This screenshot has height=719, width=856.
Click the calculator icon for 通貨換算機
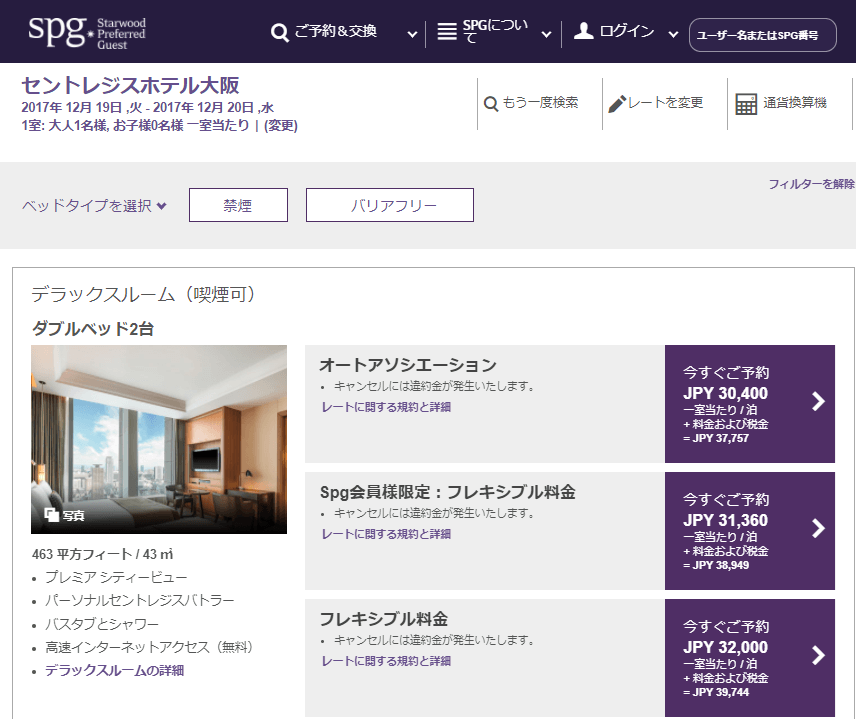pyautogui.click(x=746, y=104)
